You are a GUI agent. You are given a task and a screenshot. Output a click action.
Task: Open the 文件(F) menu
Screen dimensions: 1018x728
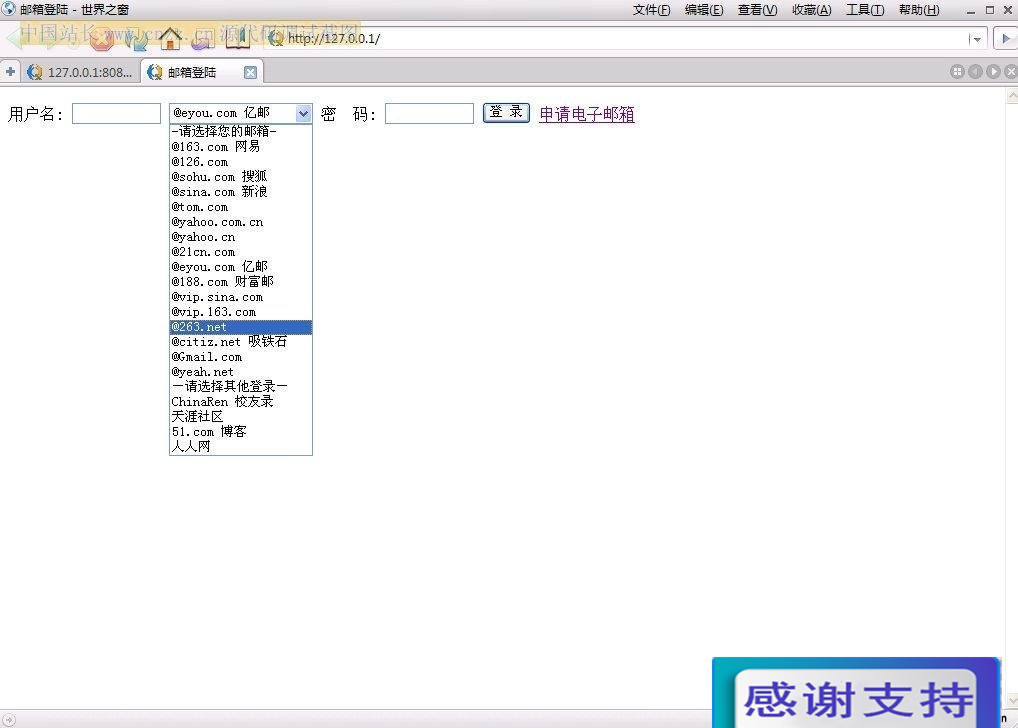[x=651, y=10]
